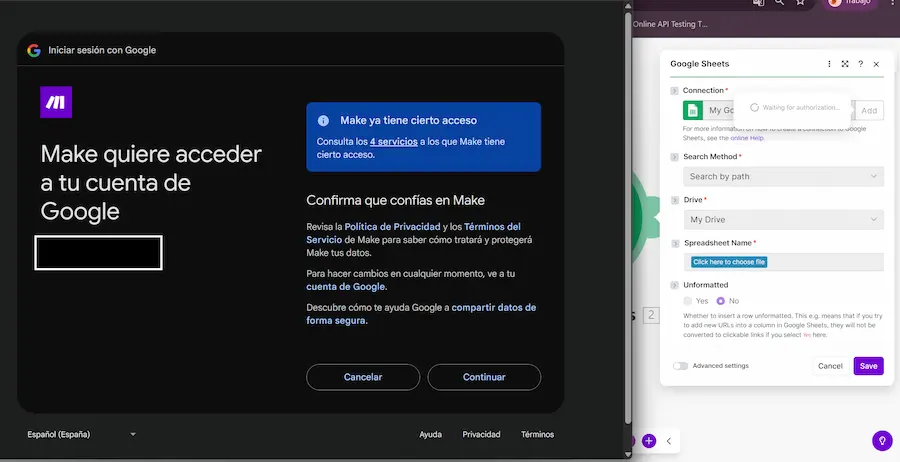Image resolution: width=900 pixels, height=462 pixels.
Task: Open the 4 servicios link
Action: tap(394, 142)
